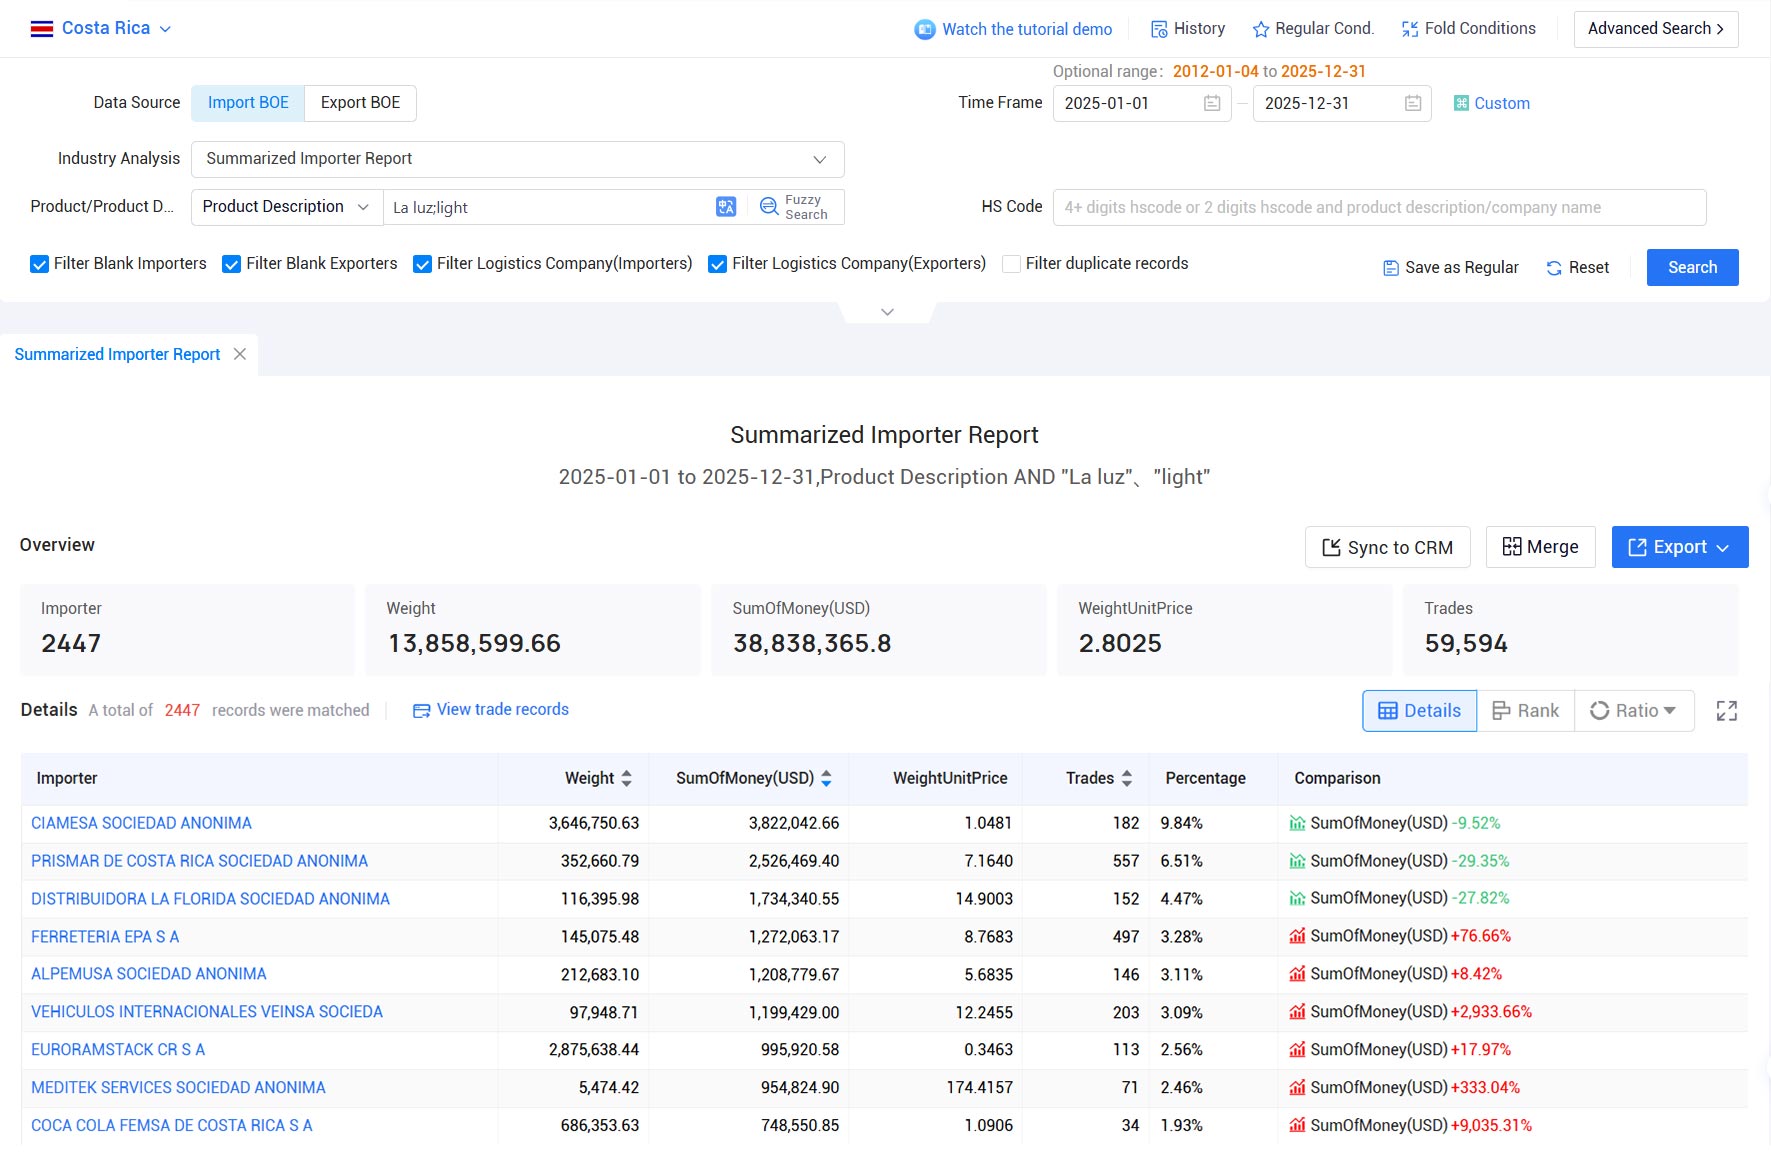Enable Filter duplicate records checkbox
1771x1162 pixels.
tap(1011, 264)
